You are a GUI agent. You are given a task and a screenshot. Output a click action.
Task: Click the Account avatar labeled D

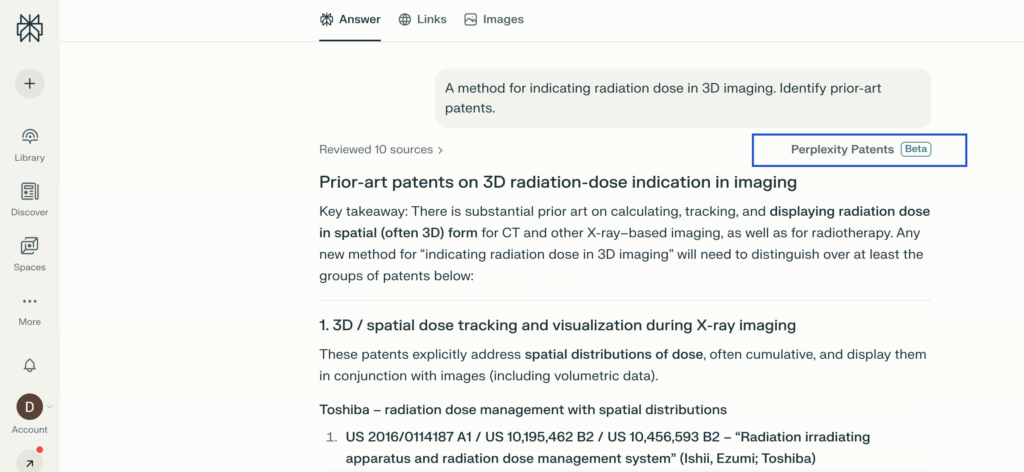click(x=30, y=407)
